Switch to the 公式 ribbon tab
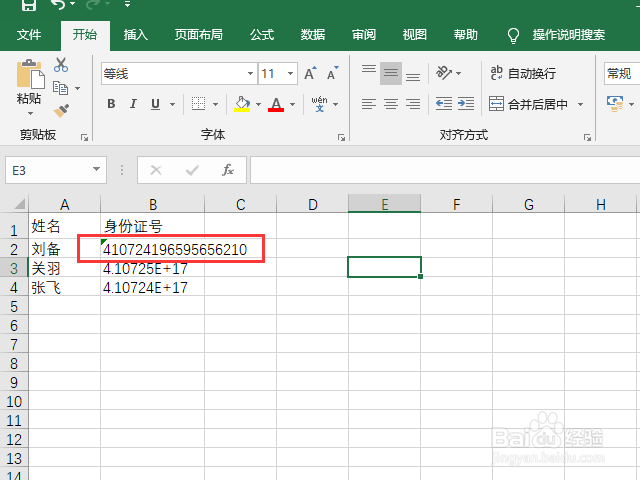The image size is (640, 480). 262,35
